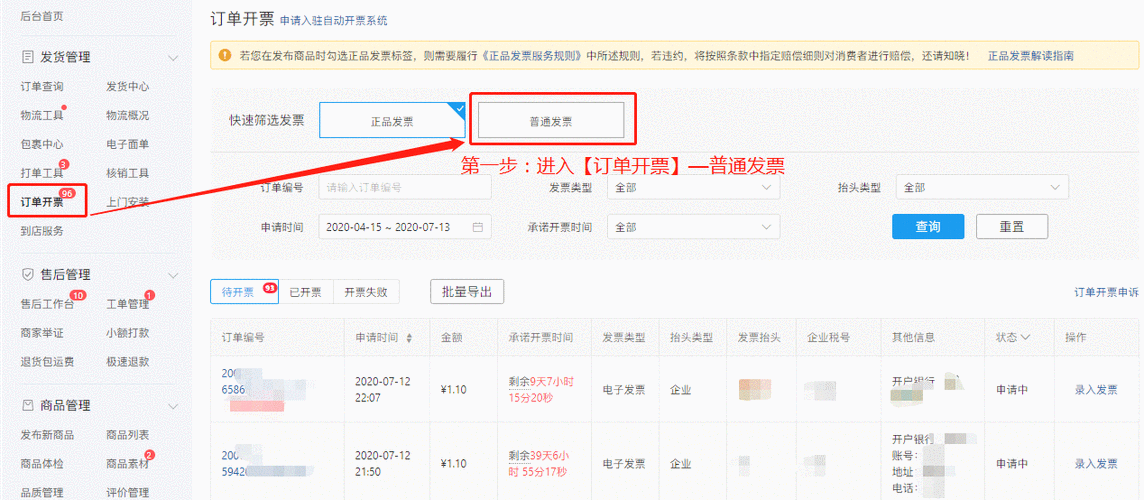Open 发货中心 in the sidebar
The image size is (1144, 500).
pos(128,86)
